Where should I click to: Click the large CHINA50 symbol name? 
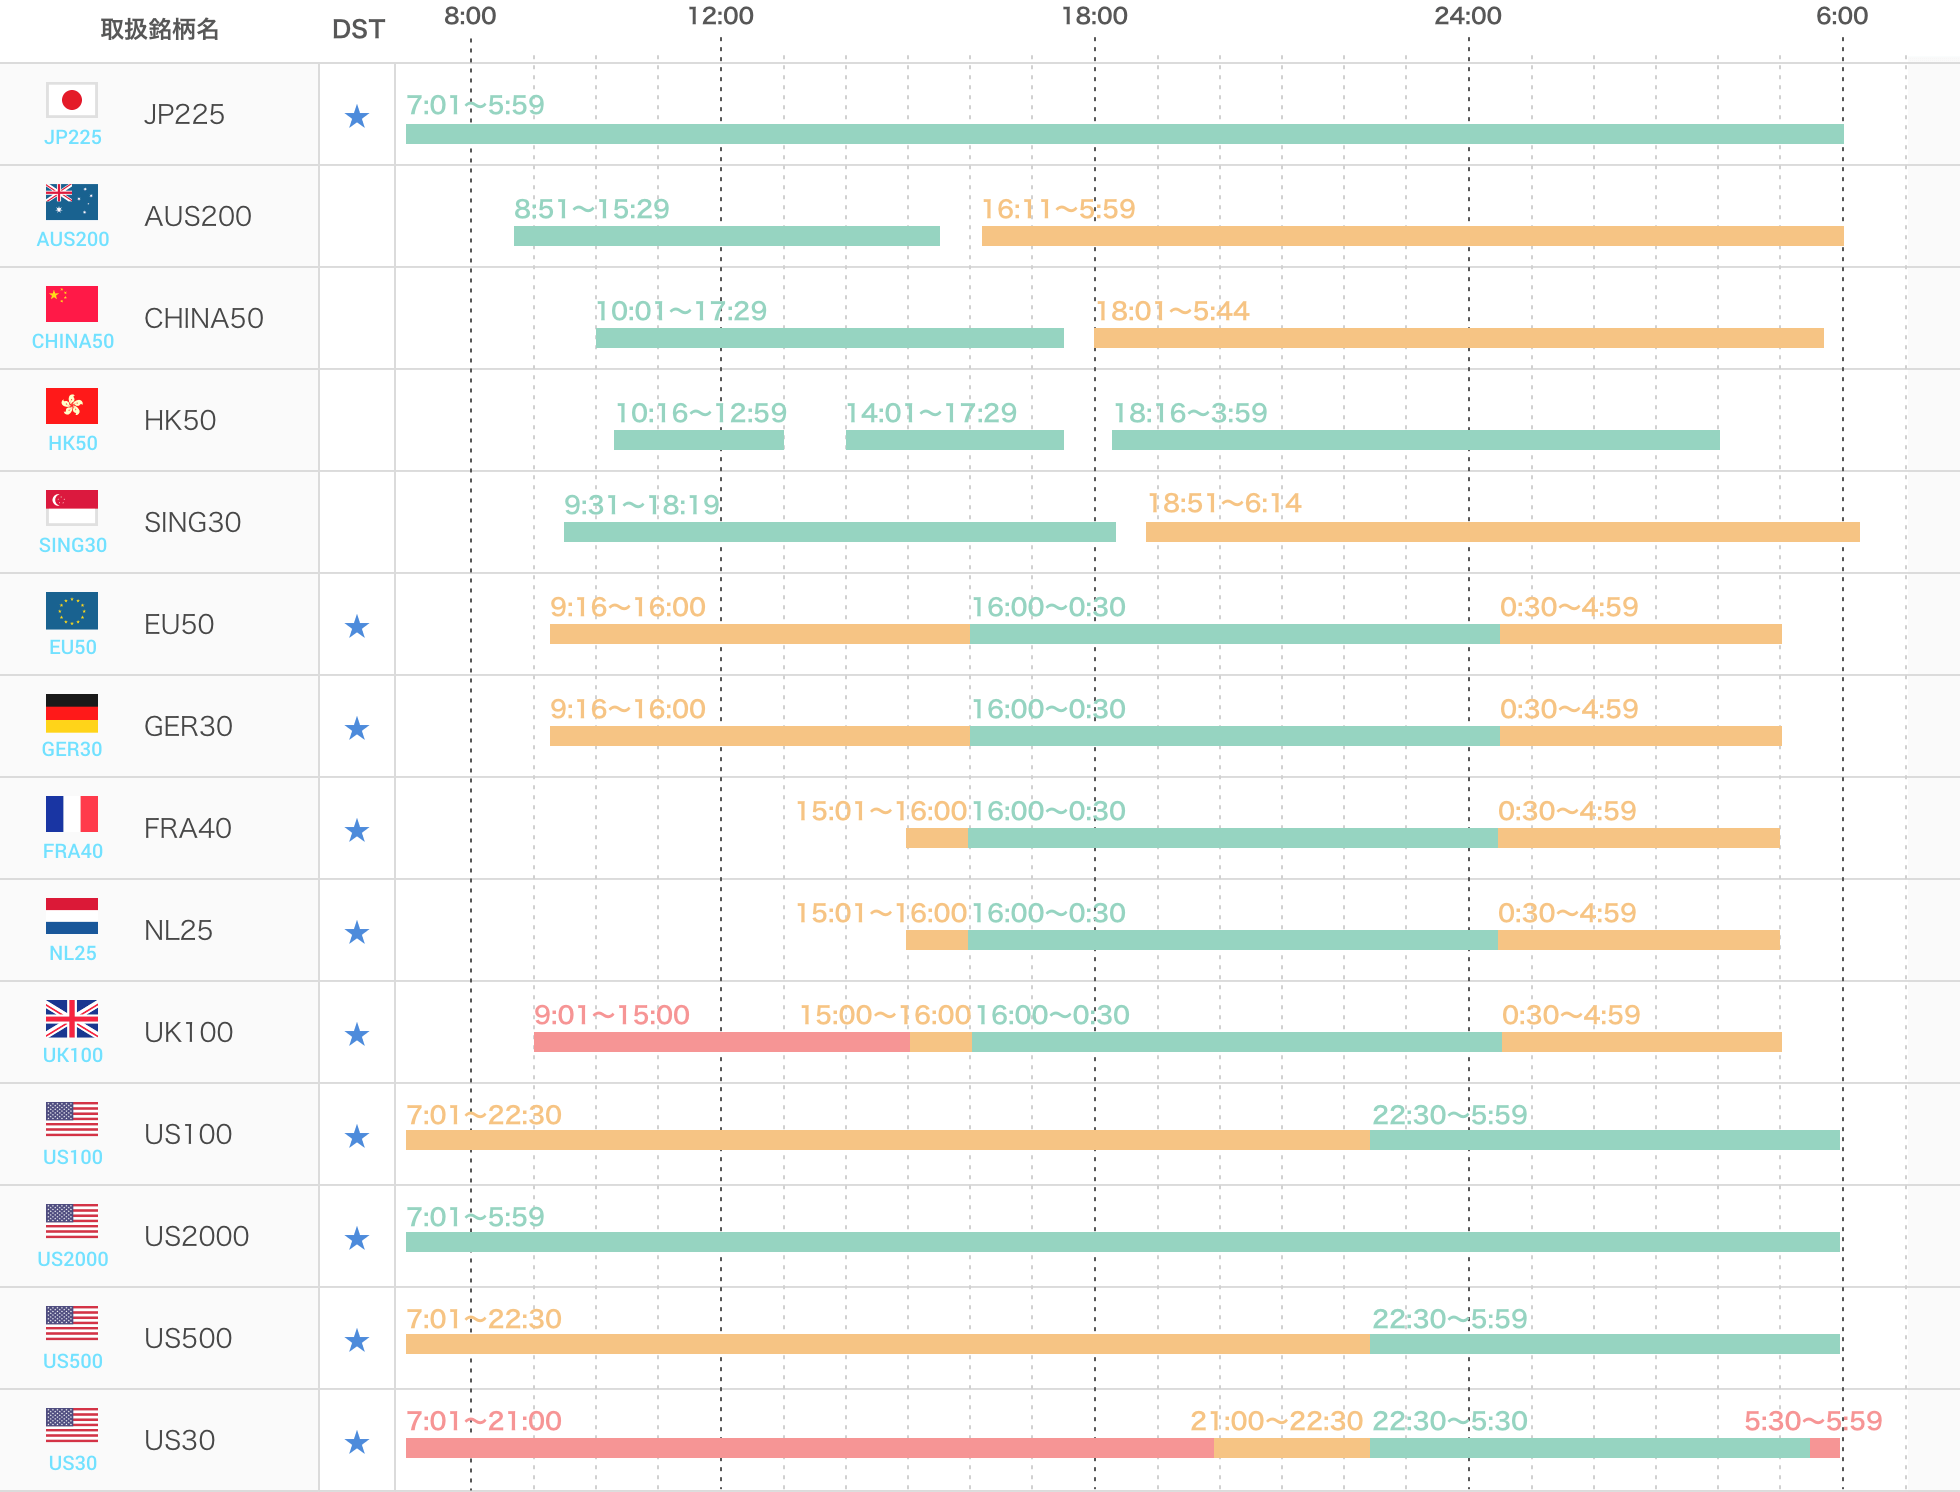point(204,318)
